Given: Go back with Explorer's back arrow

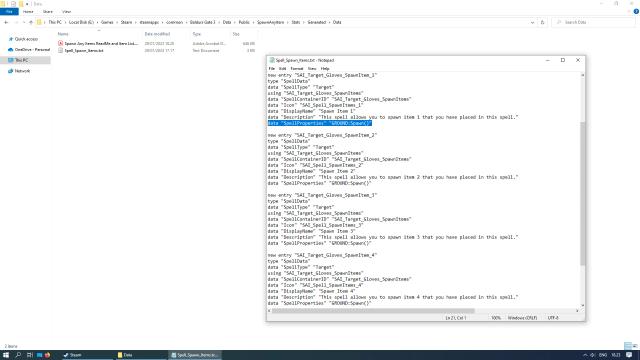Looking at the screenshot, I should [6, 22].
